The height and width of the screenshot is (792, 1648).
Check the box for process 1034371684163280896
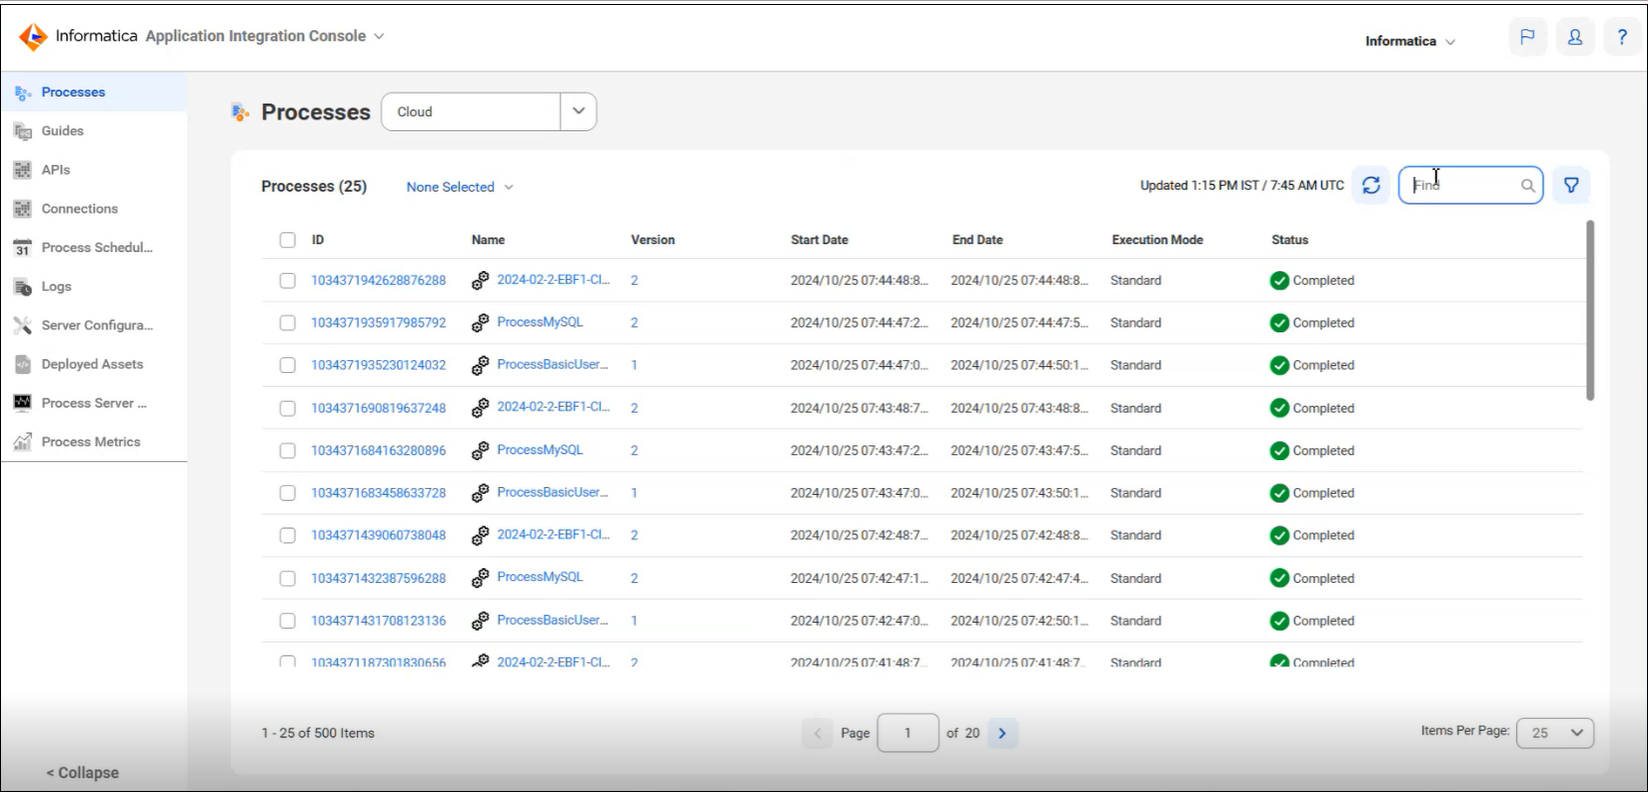[x=288, y=451]
